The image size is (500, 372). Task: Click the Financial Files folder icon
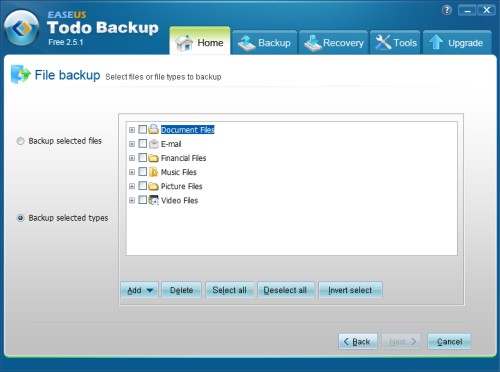[x=153, y=158]
